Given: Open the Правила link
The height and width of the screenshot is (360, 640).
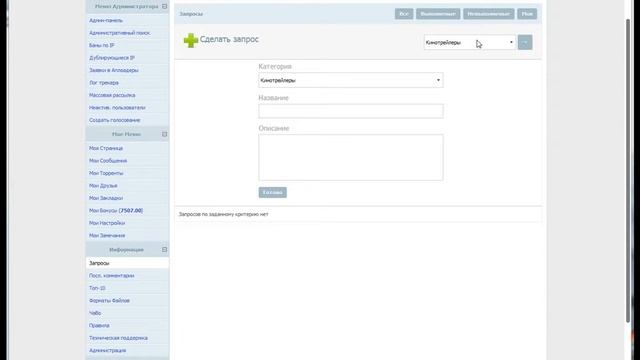Looking at the screenshot, I should pyautogui.click(x=99, y=326).
